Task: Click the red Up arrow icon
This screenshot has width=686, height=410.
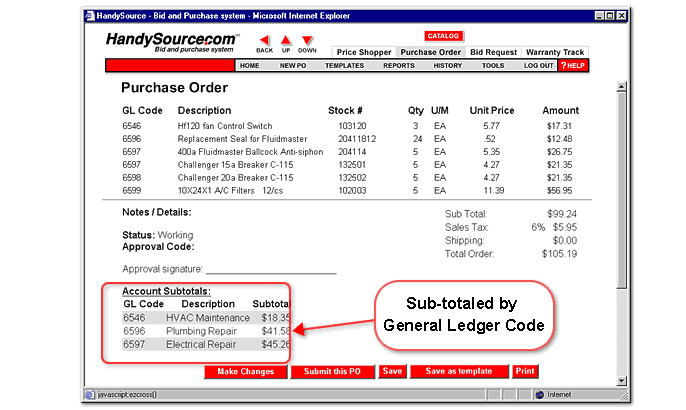Action: pos(286,38)
